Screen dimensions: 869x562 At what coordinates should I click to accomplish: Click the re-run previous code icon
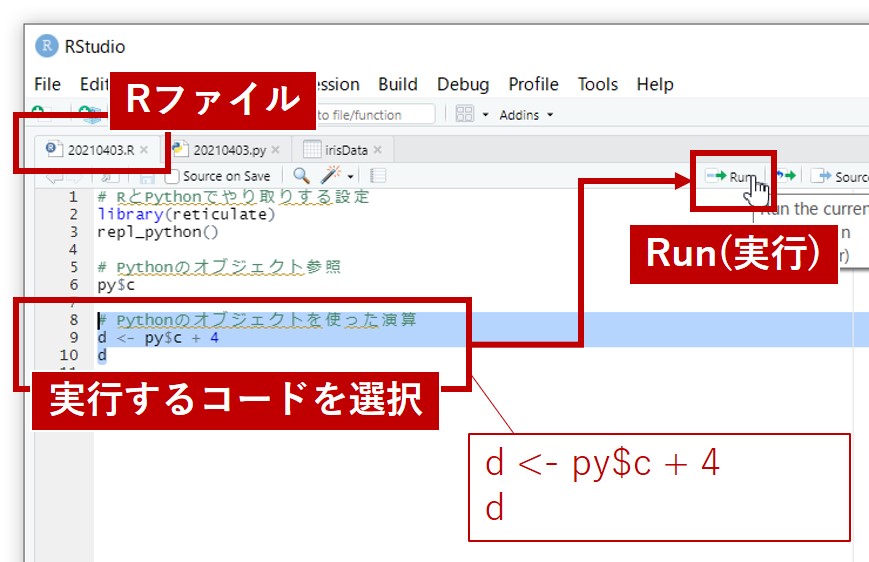[x=786, y=176]
